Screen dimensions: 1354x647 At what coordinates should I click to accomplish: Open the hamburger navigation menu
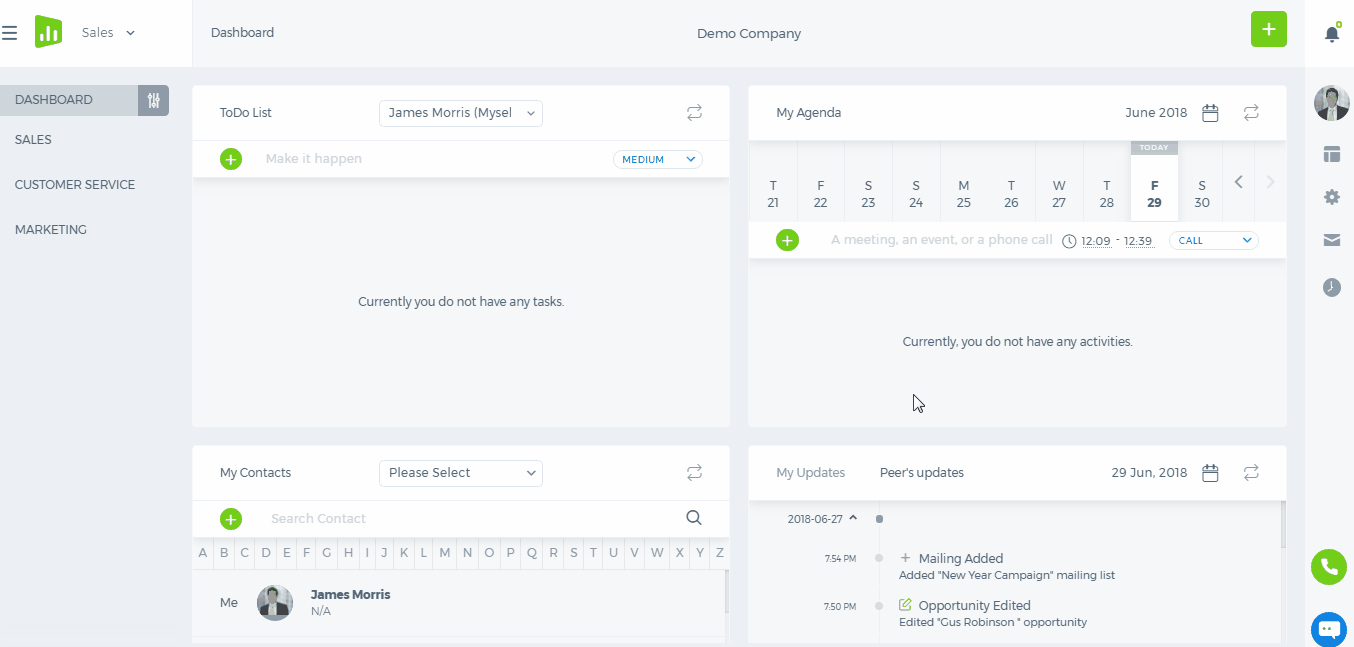pyautogui.click(x=10, y=33)
